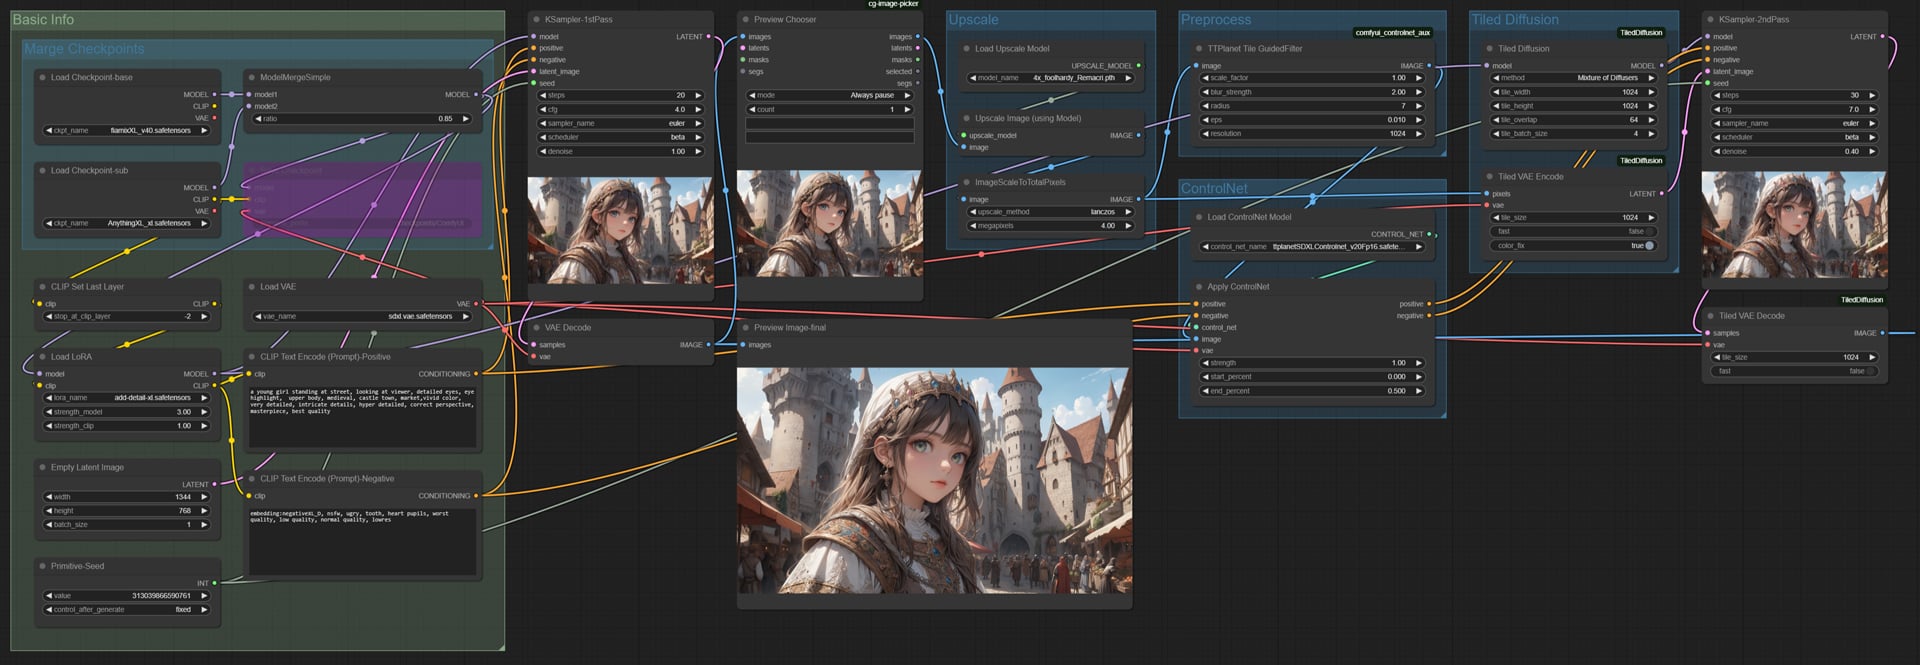The width and height of the screenshot is (1920, 665).
Task: Open the ckpt_name dropdown showing flamixXL_v40.safetensors
Action: (126, 130)
